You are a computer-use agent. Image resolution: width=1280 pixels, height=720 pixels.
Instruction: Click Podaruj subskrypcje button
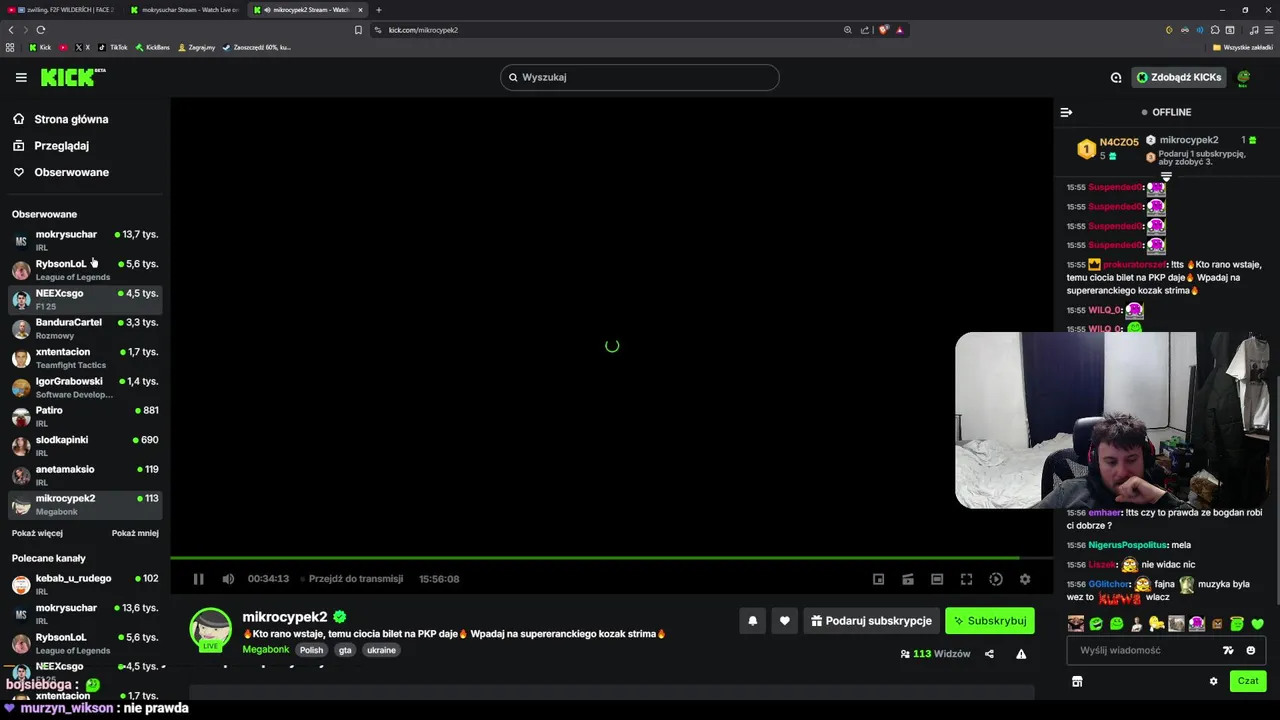point(871,621)
